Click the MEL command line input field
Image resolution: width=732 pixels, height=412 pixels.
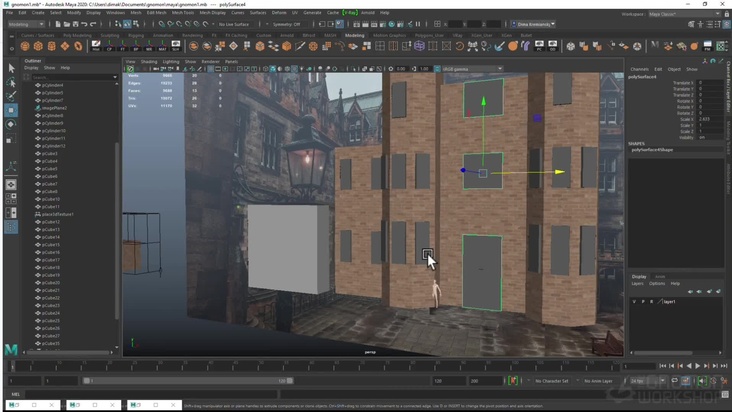152,394
